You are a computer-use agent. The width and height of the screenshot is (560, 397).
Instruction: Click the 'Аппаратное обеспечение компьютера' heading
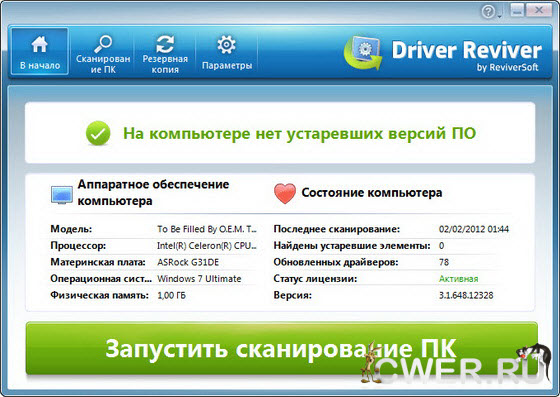(x=153, y=192)
